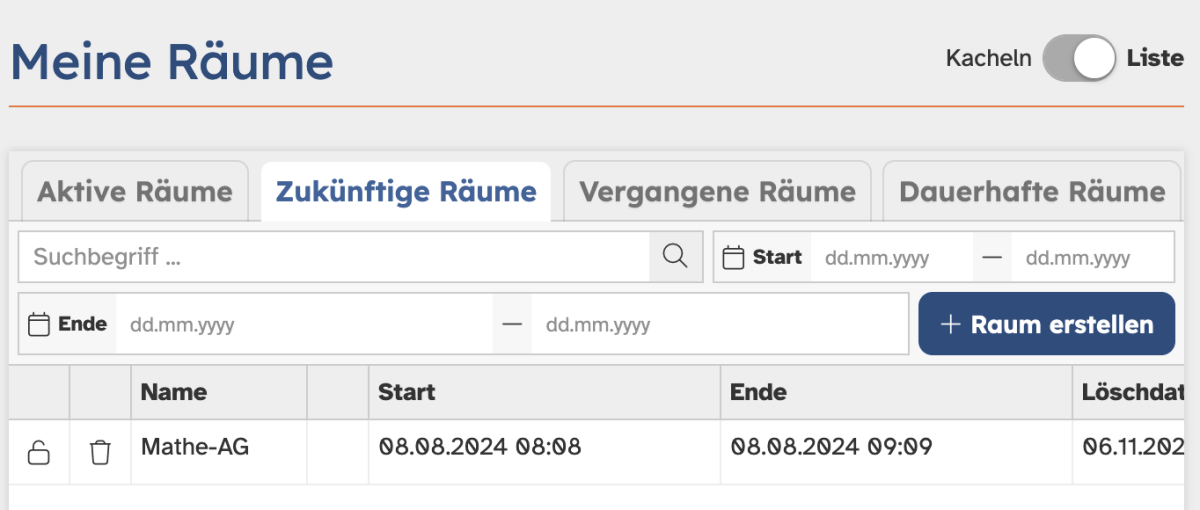Select the Mathe-AG room name
This screenshot has width=1200, height=510.
tap(195, 447)
